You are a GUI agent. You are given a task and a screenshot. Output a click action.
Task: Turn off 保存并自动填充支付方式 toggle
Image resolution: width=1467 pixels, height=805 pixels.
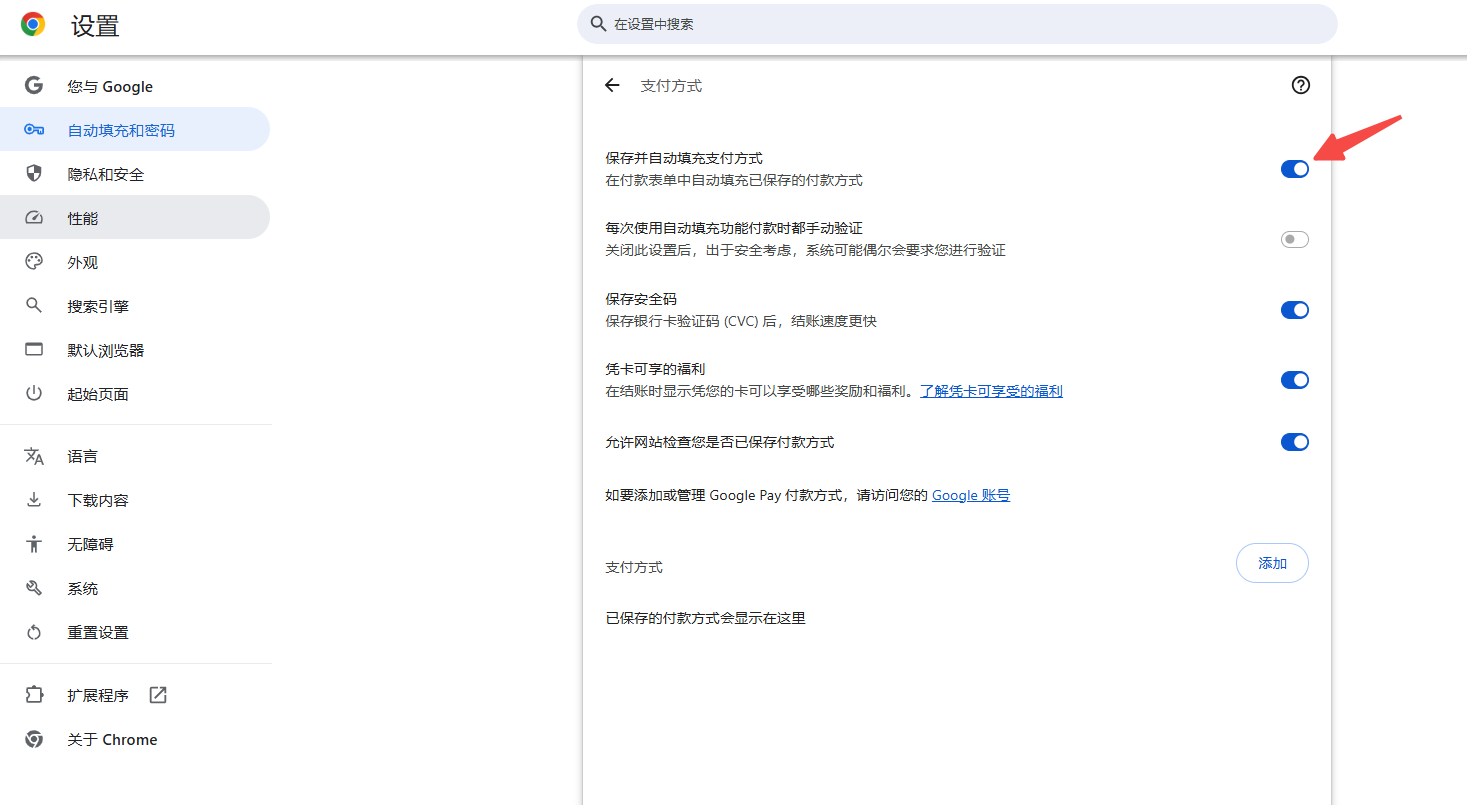(1294, 169)
